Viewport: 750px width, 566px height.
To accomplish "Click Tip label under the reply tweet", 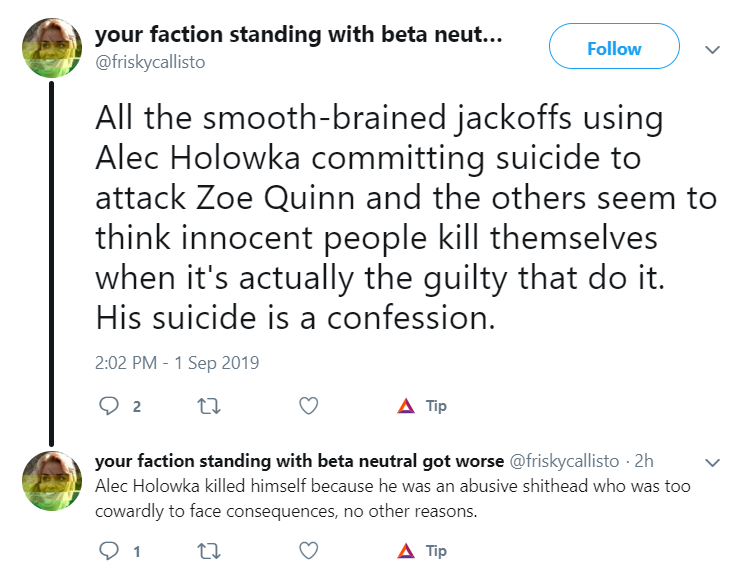I will 436,551.
